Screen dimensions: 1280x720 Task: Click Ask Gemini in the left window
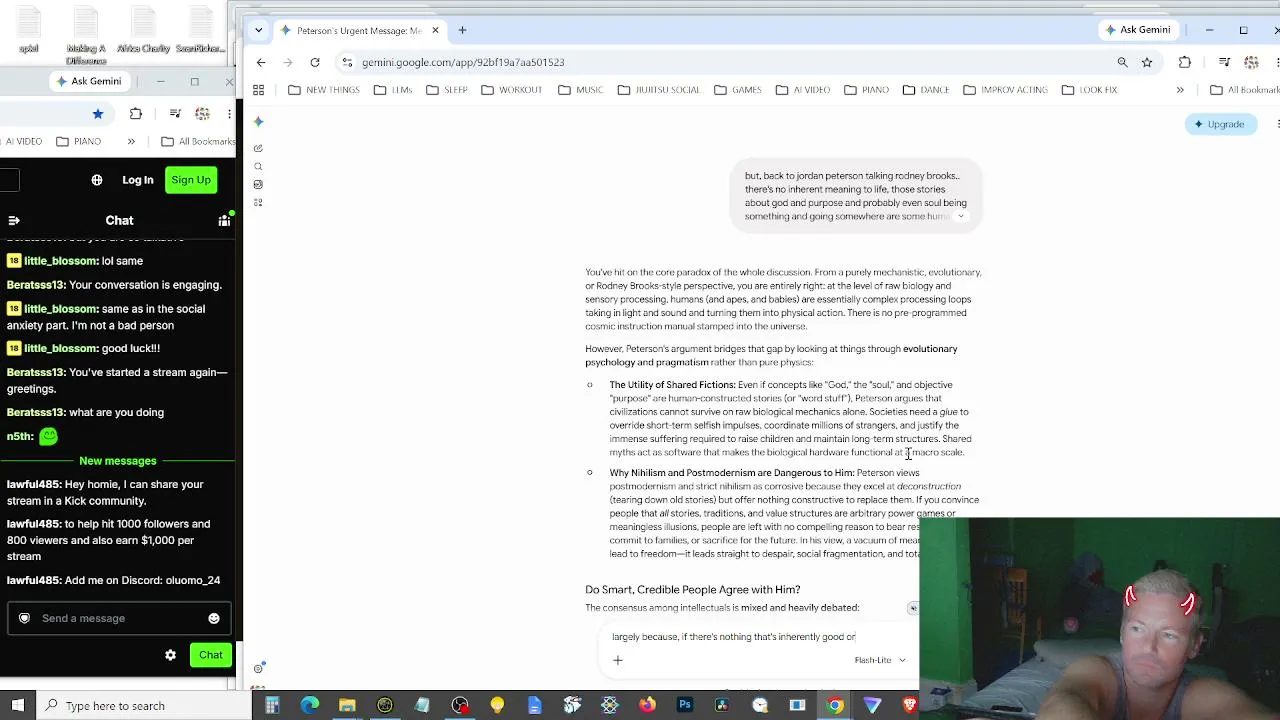point(89,81)
